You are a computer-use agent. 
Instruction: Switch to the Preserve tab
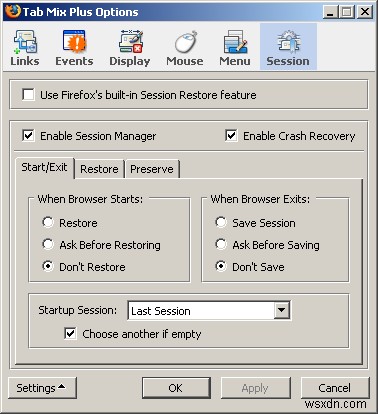tap(152, 169)
